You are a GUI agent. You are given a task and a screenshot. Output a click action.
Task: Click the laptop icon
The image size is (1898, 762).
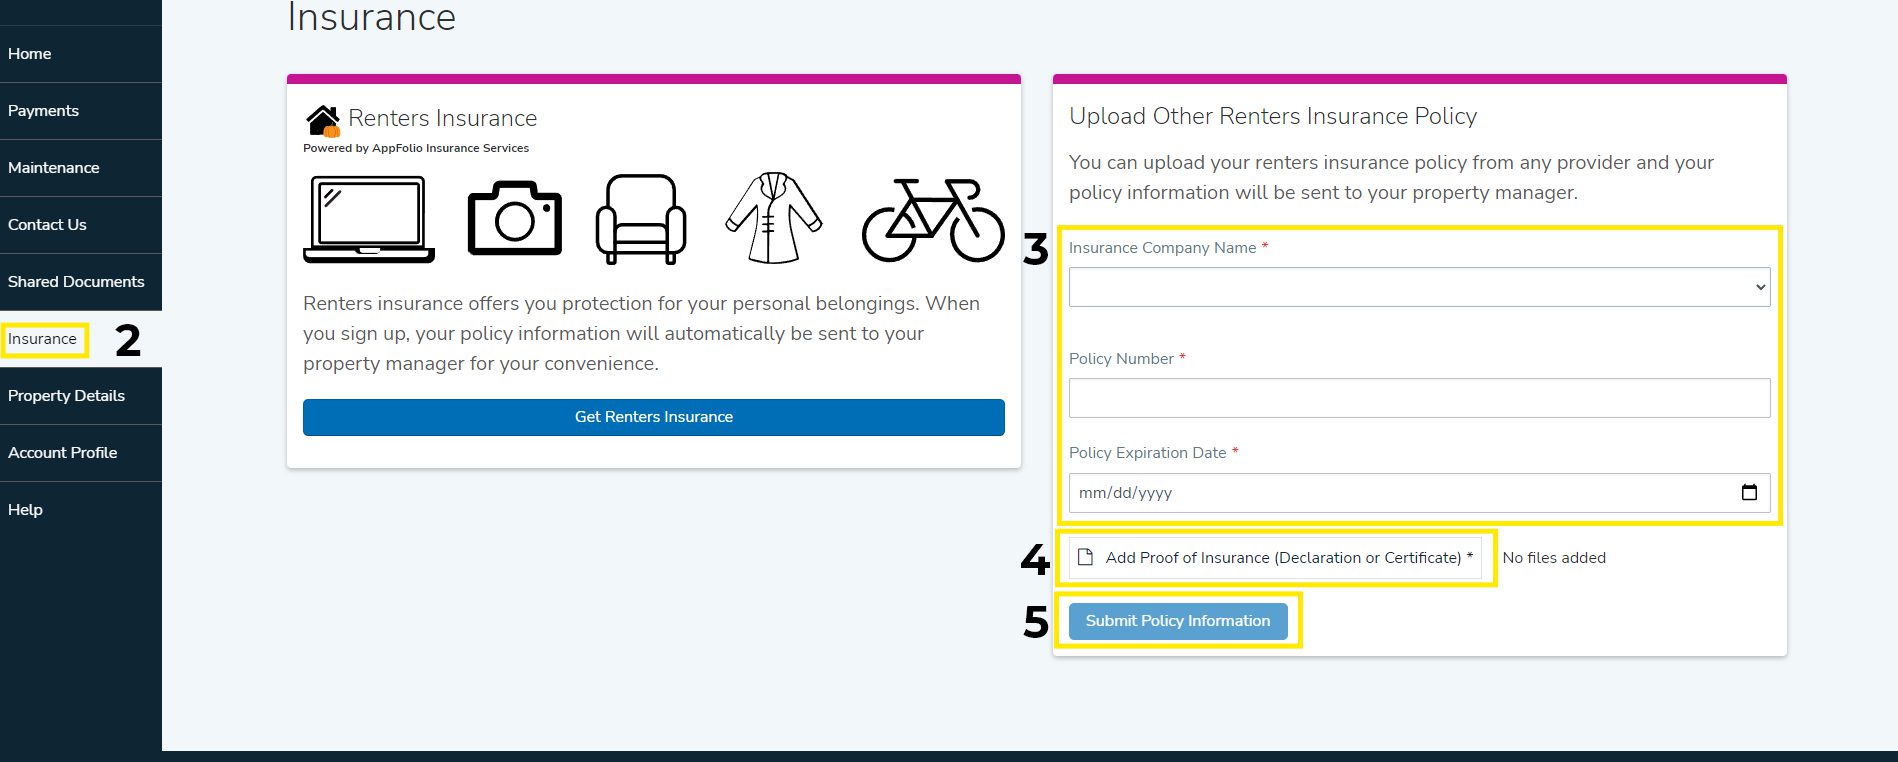point(369,219)
